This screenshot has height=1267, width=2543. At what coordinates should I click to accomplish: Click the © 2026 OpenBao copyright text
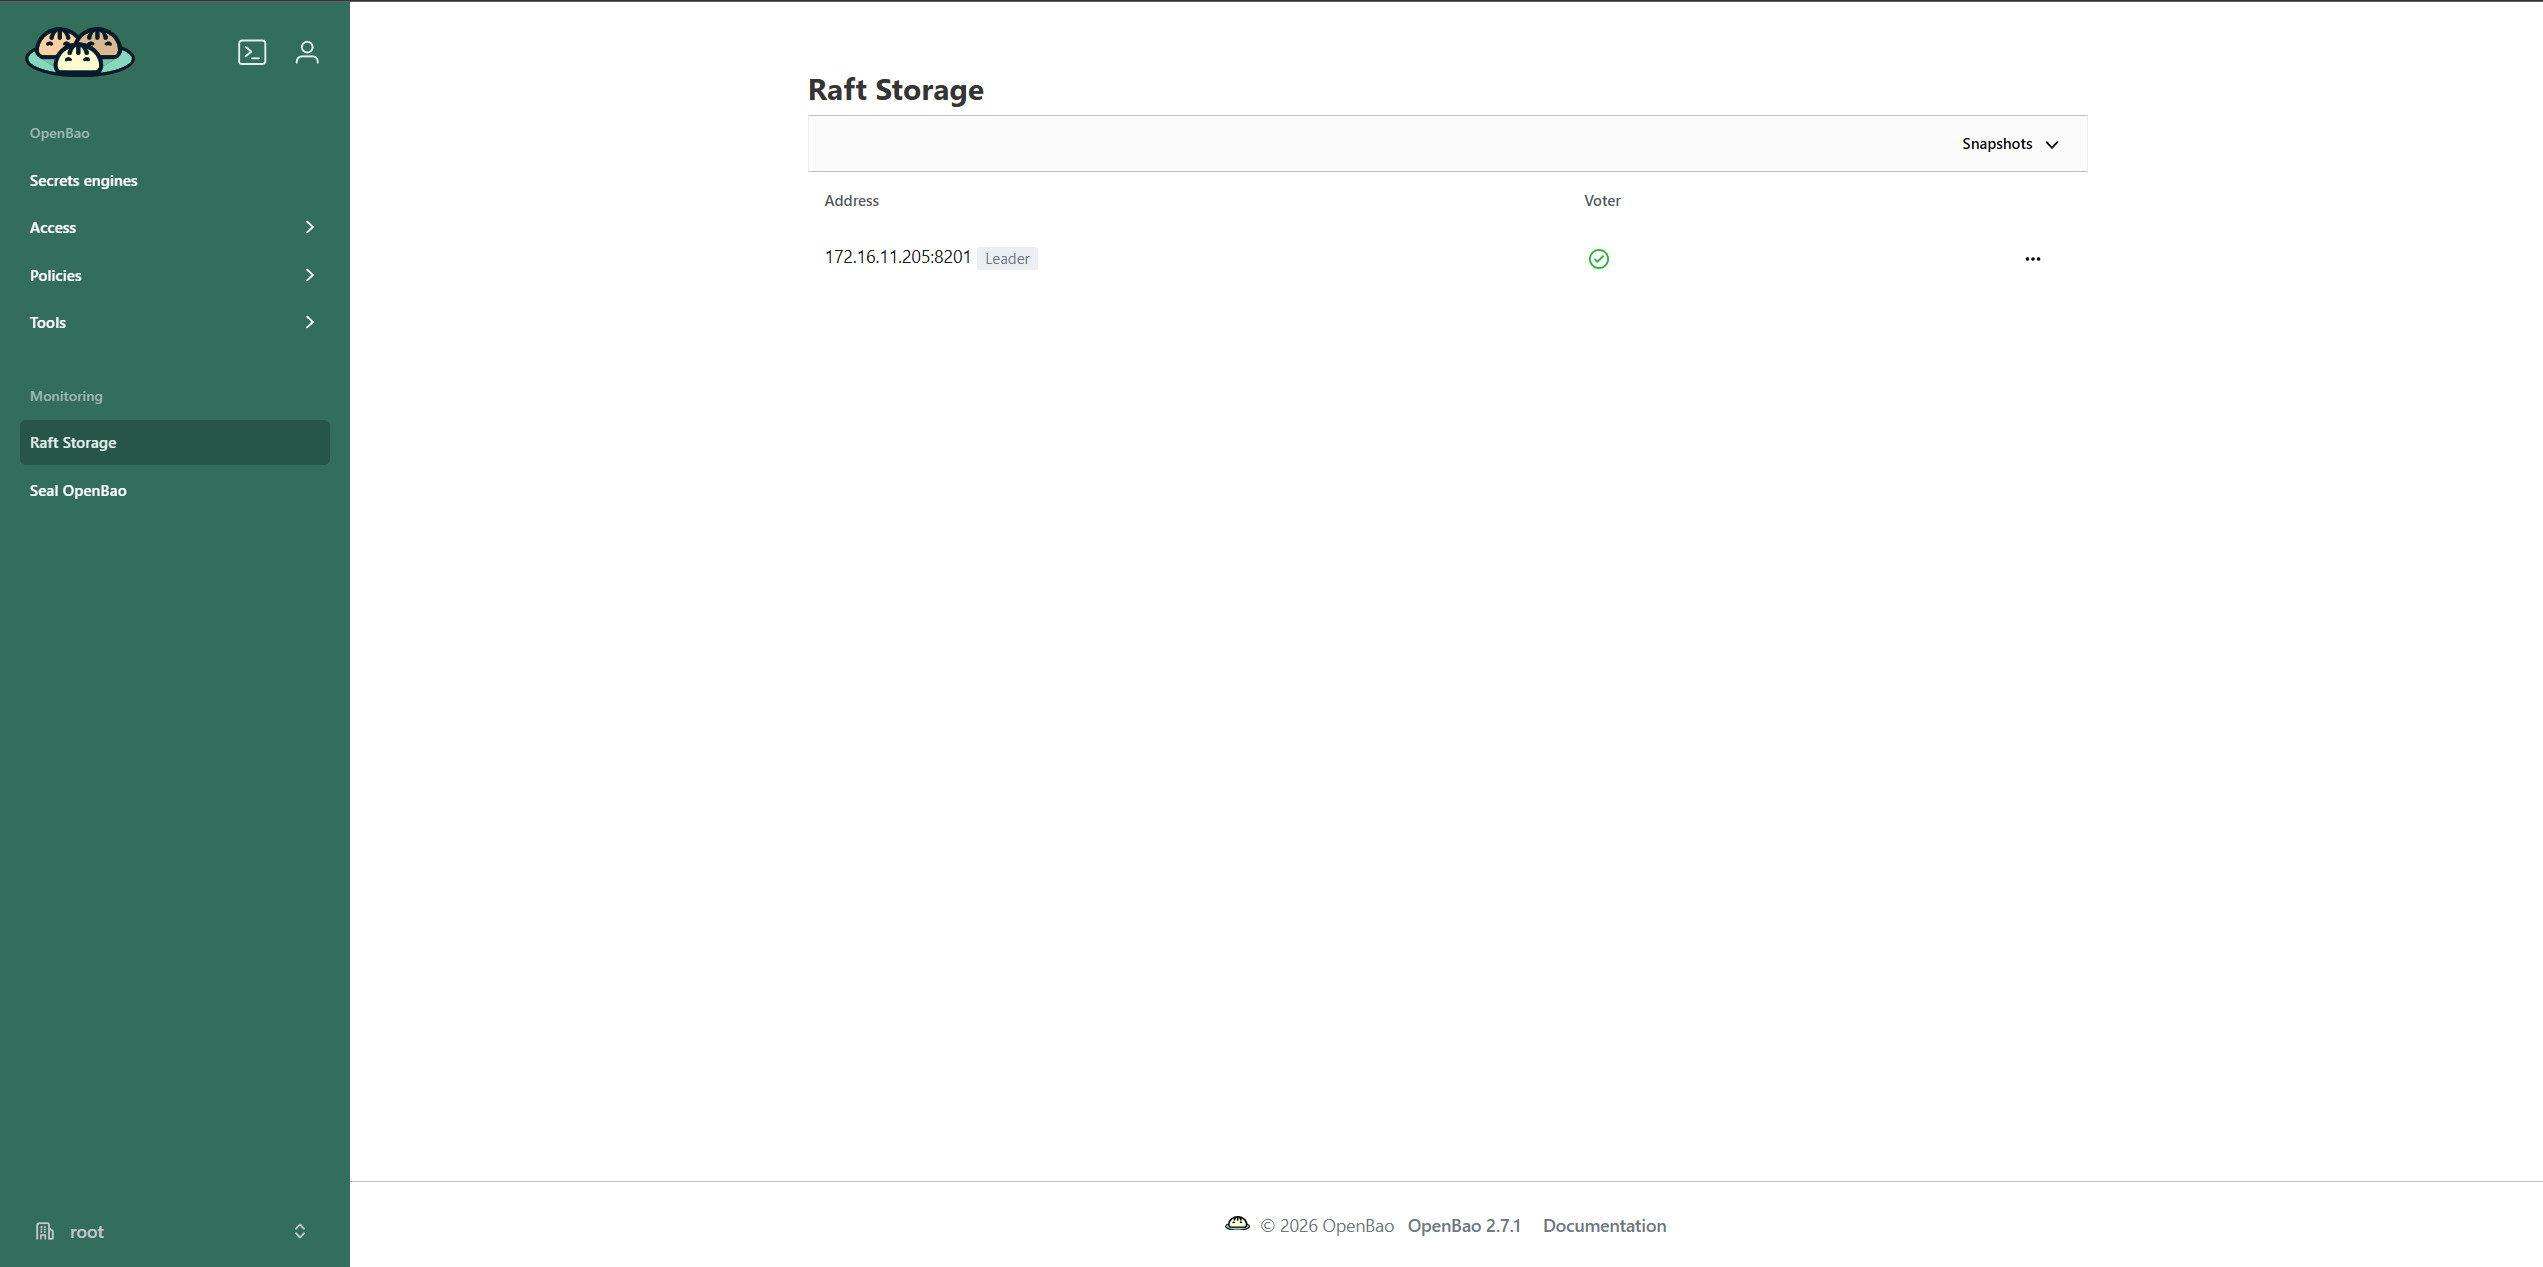pos(1327,1226)
